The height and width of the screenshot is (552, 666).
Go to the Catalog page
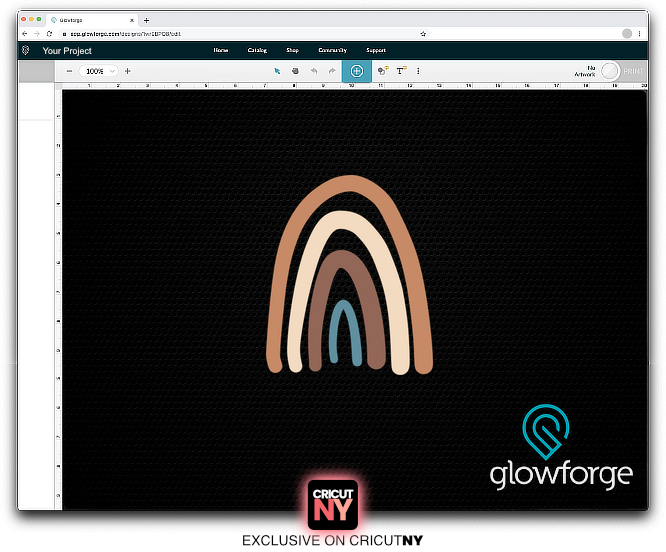257,50
